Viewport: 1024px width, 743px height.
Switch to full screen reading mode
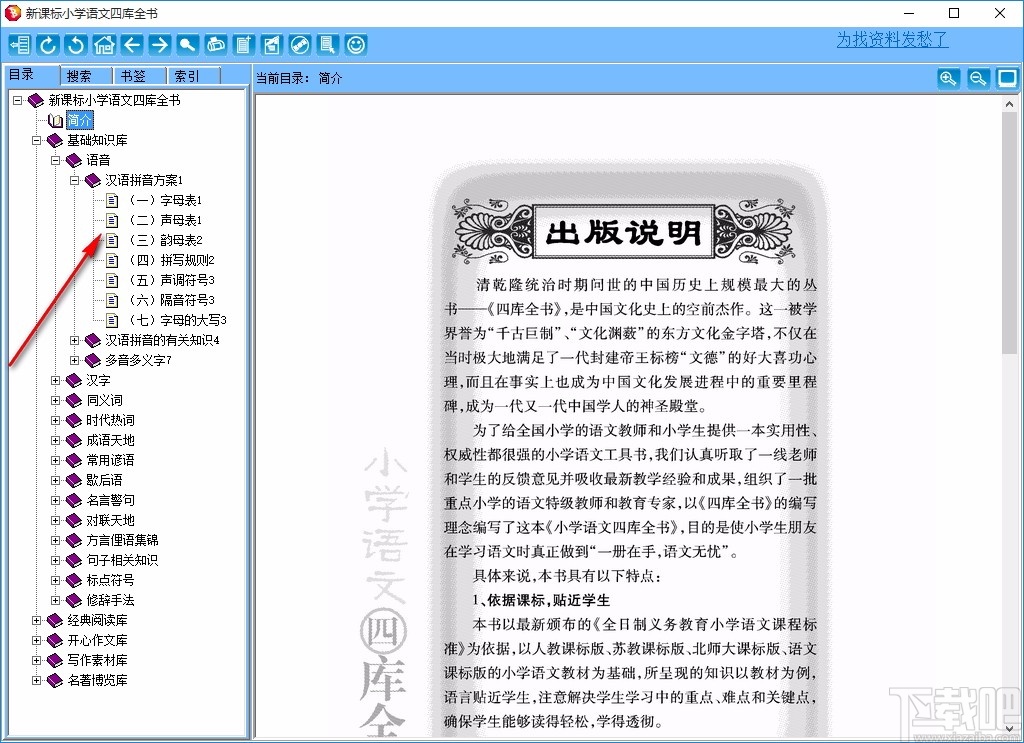[1007, 78]
